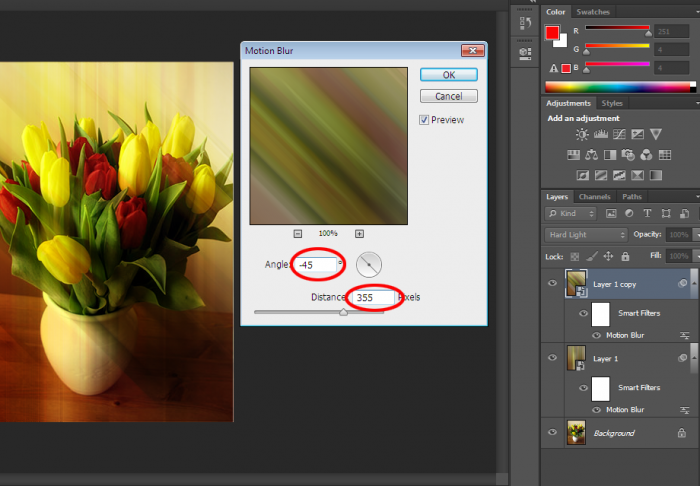Filter layers by type layers
The height and width of the screenshot is (486, 700).
coord(647,213)
